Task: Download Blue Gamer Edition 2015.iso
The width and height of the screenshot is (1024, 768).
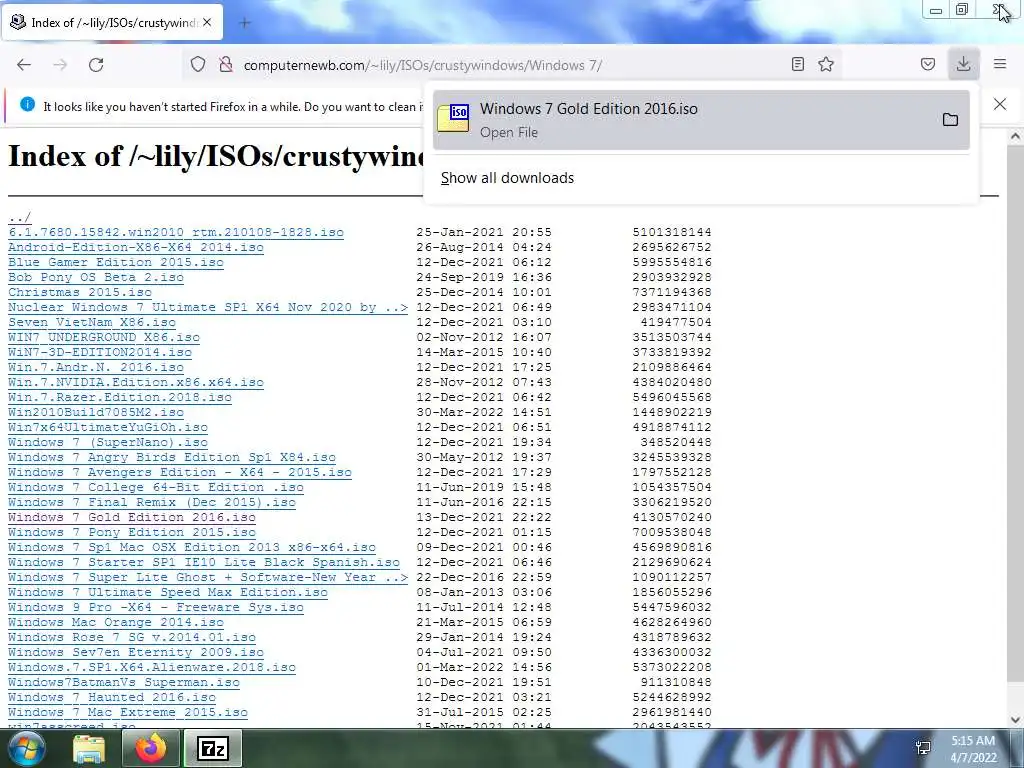Action: pos(116,263)
